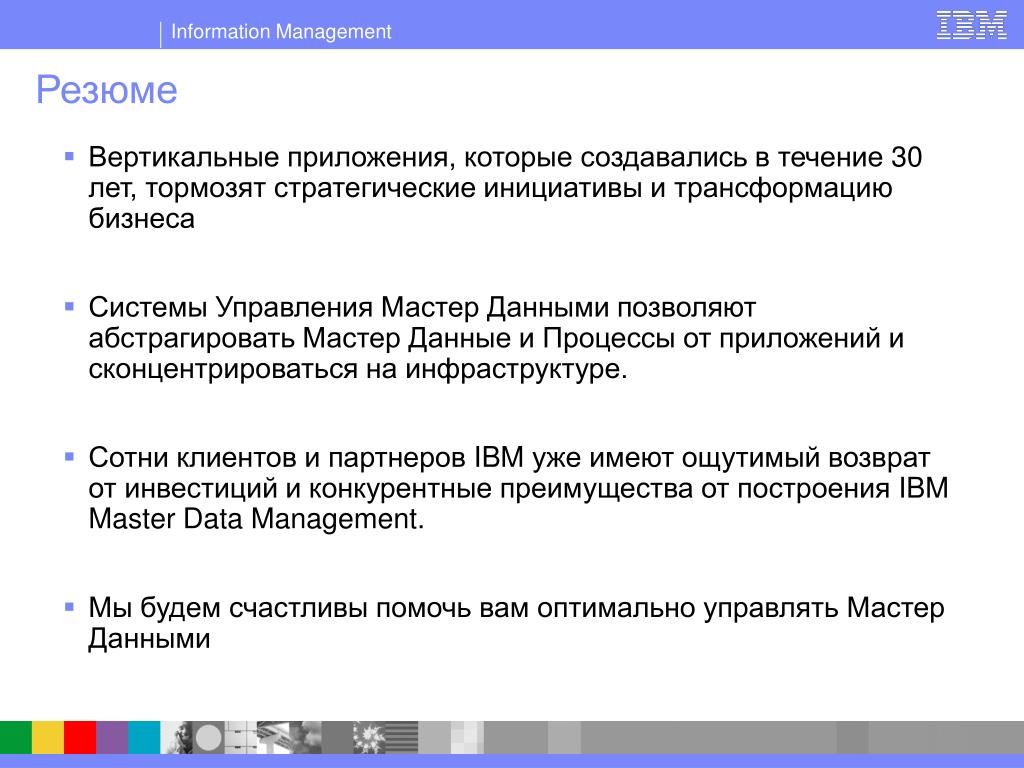Click the bullet text starting 'Мы будем счастливы'
This screenshot has width=1024, height=768.
tap(516, 623)
